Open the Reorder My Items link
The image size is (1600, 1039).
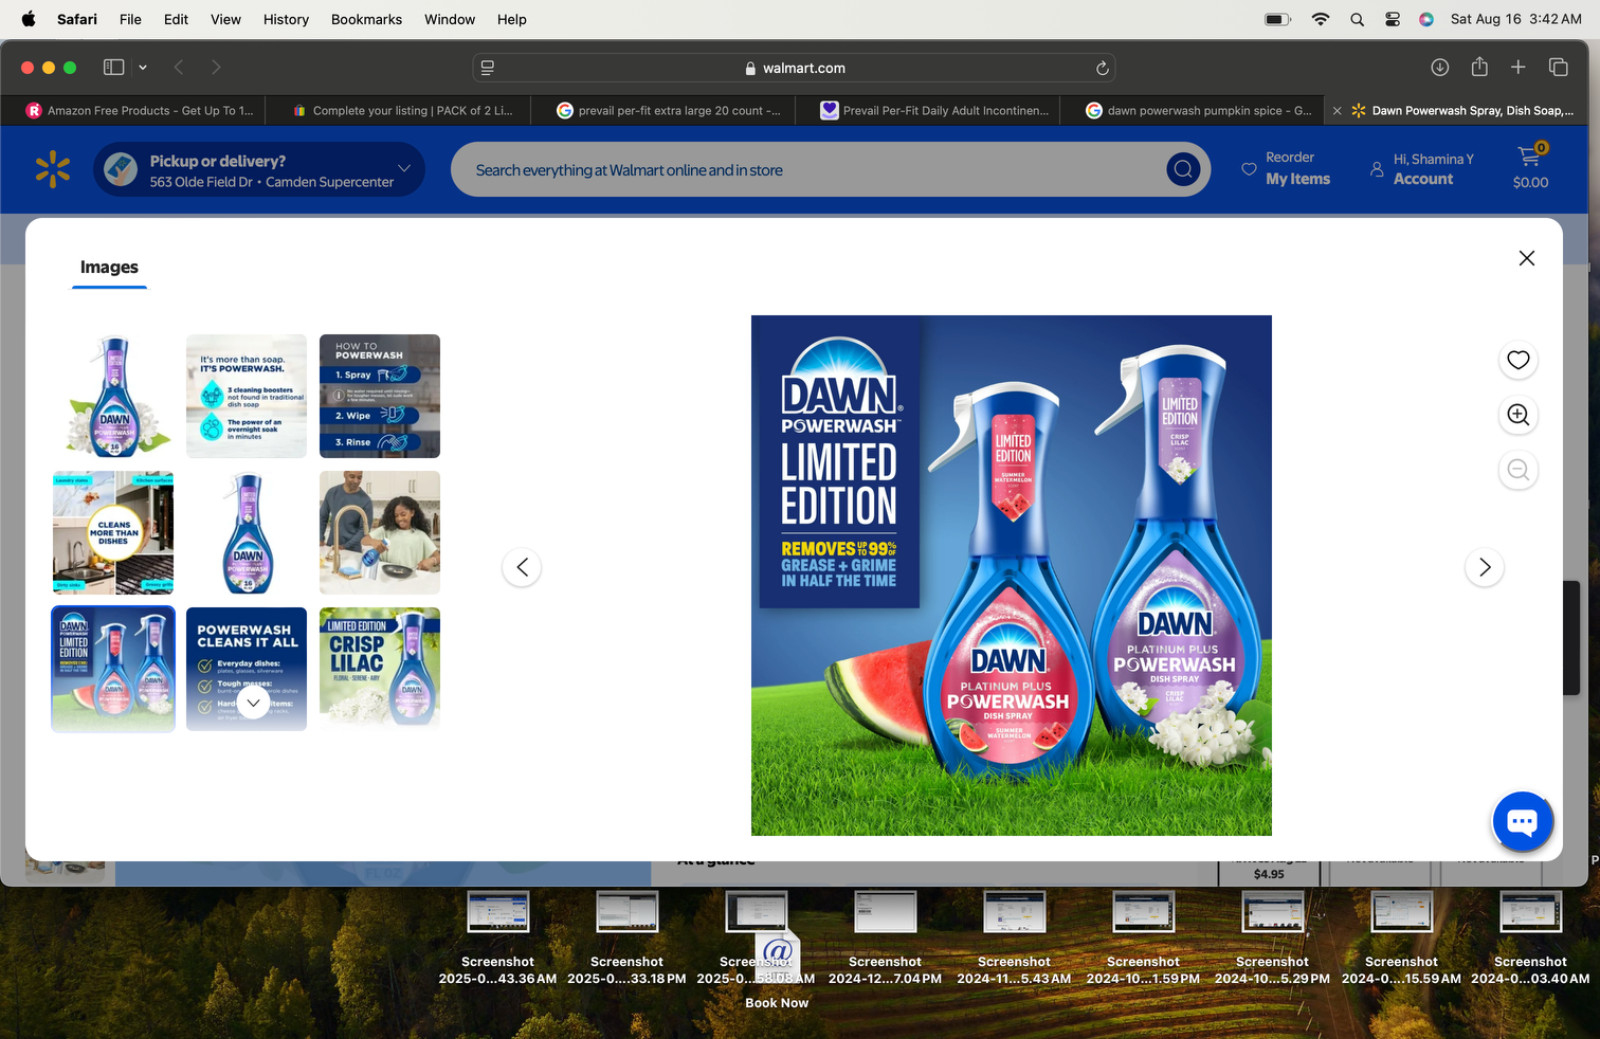(x=1286, y=169)
